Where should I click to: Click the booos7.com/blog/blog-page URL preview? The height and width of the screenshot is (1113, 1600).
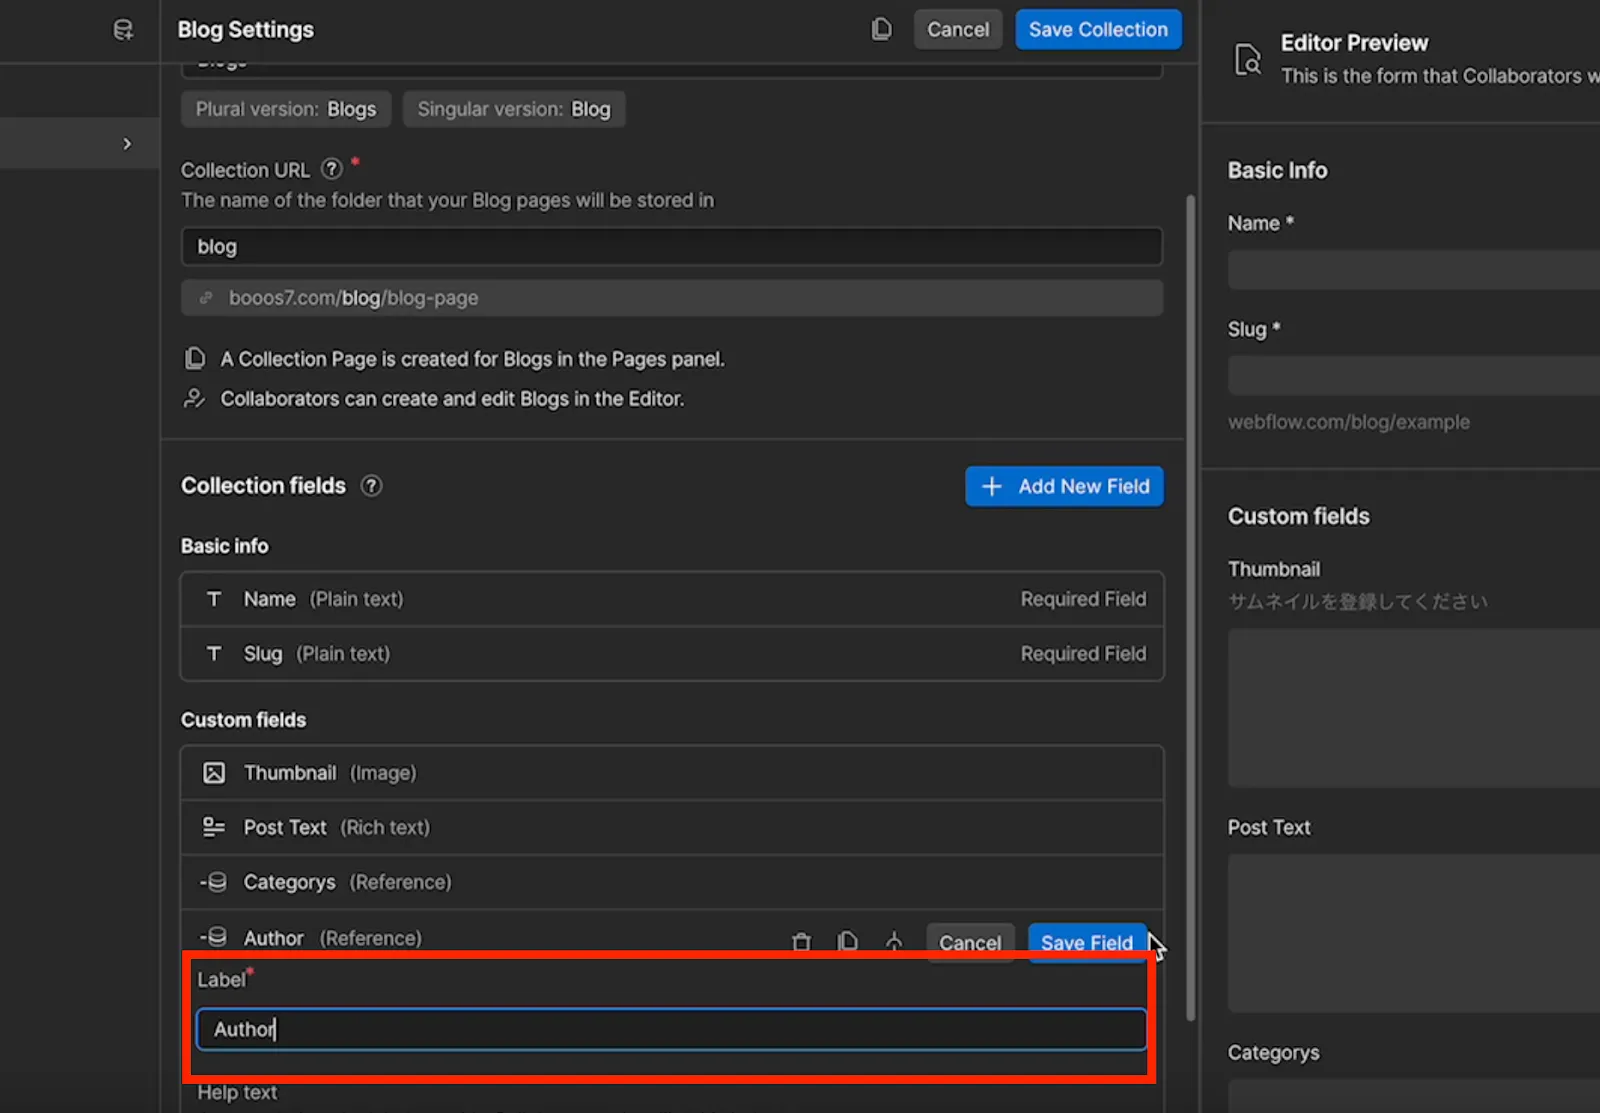[672, 298]
